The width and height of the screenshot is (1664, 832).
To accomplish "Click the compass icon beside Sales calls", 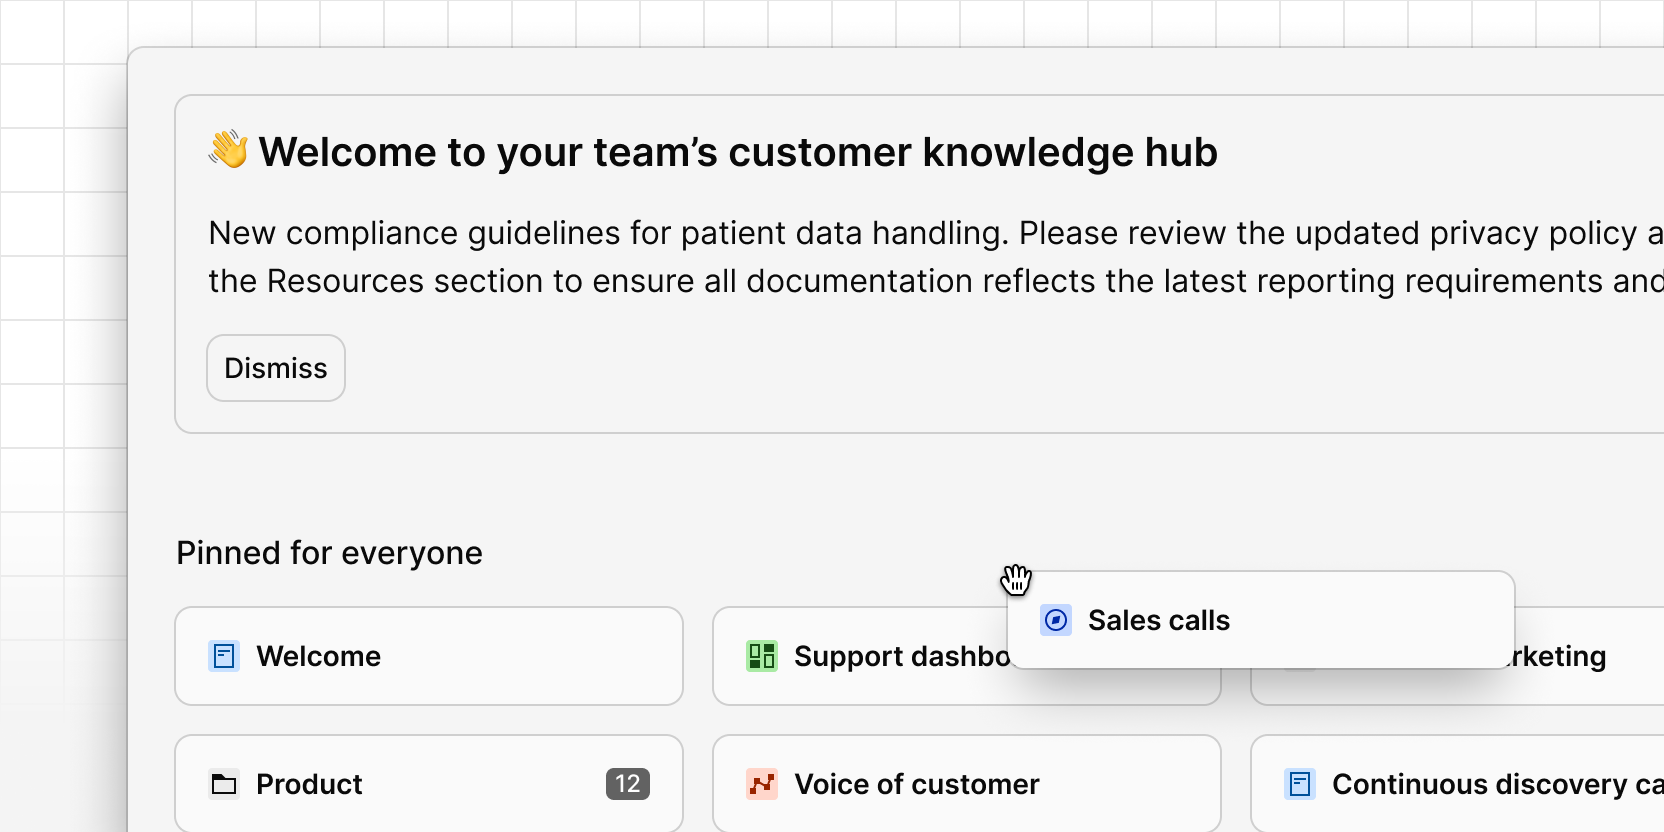I will point(1056,620).
